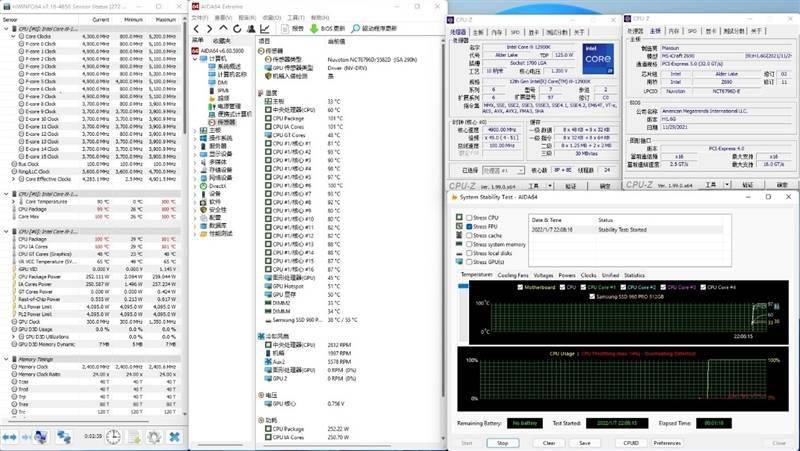Toggle the Motherboard graph checkbox
The width and height of the screenshot is (800, 451).
[520, 287]
